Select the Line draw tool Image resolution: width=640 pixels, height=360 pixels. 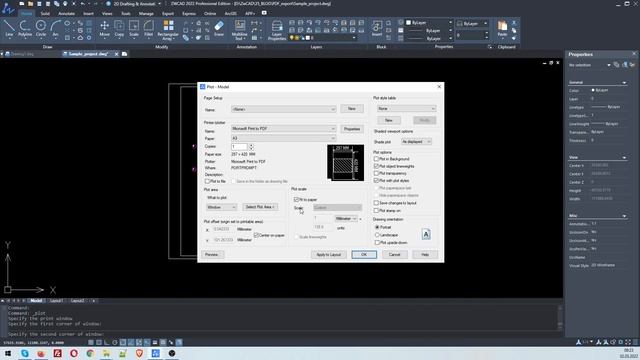(x=9, y=29)
